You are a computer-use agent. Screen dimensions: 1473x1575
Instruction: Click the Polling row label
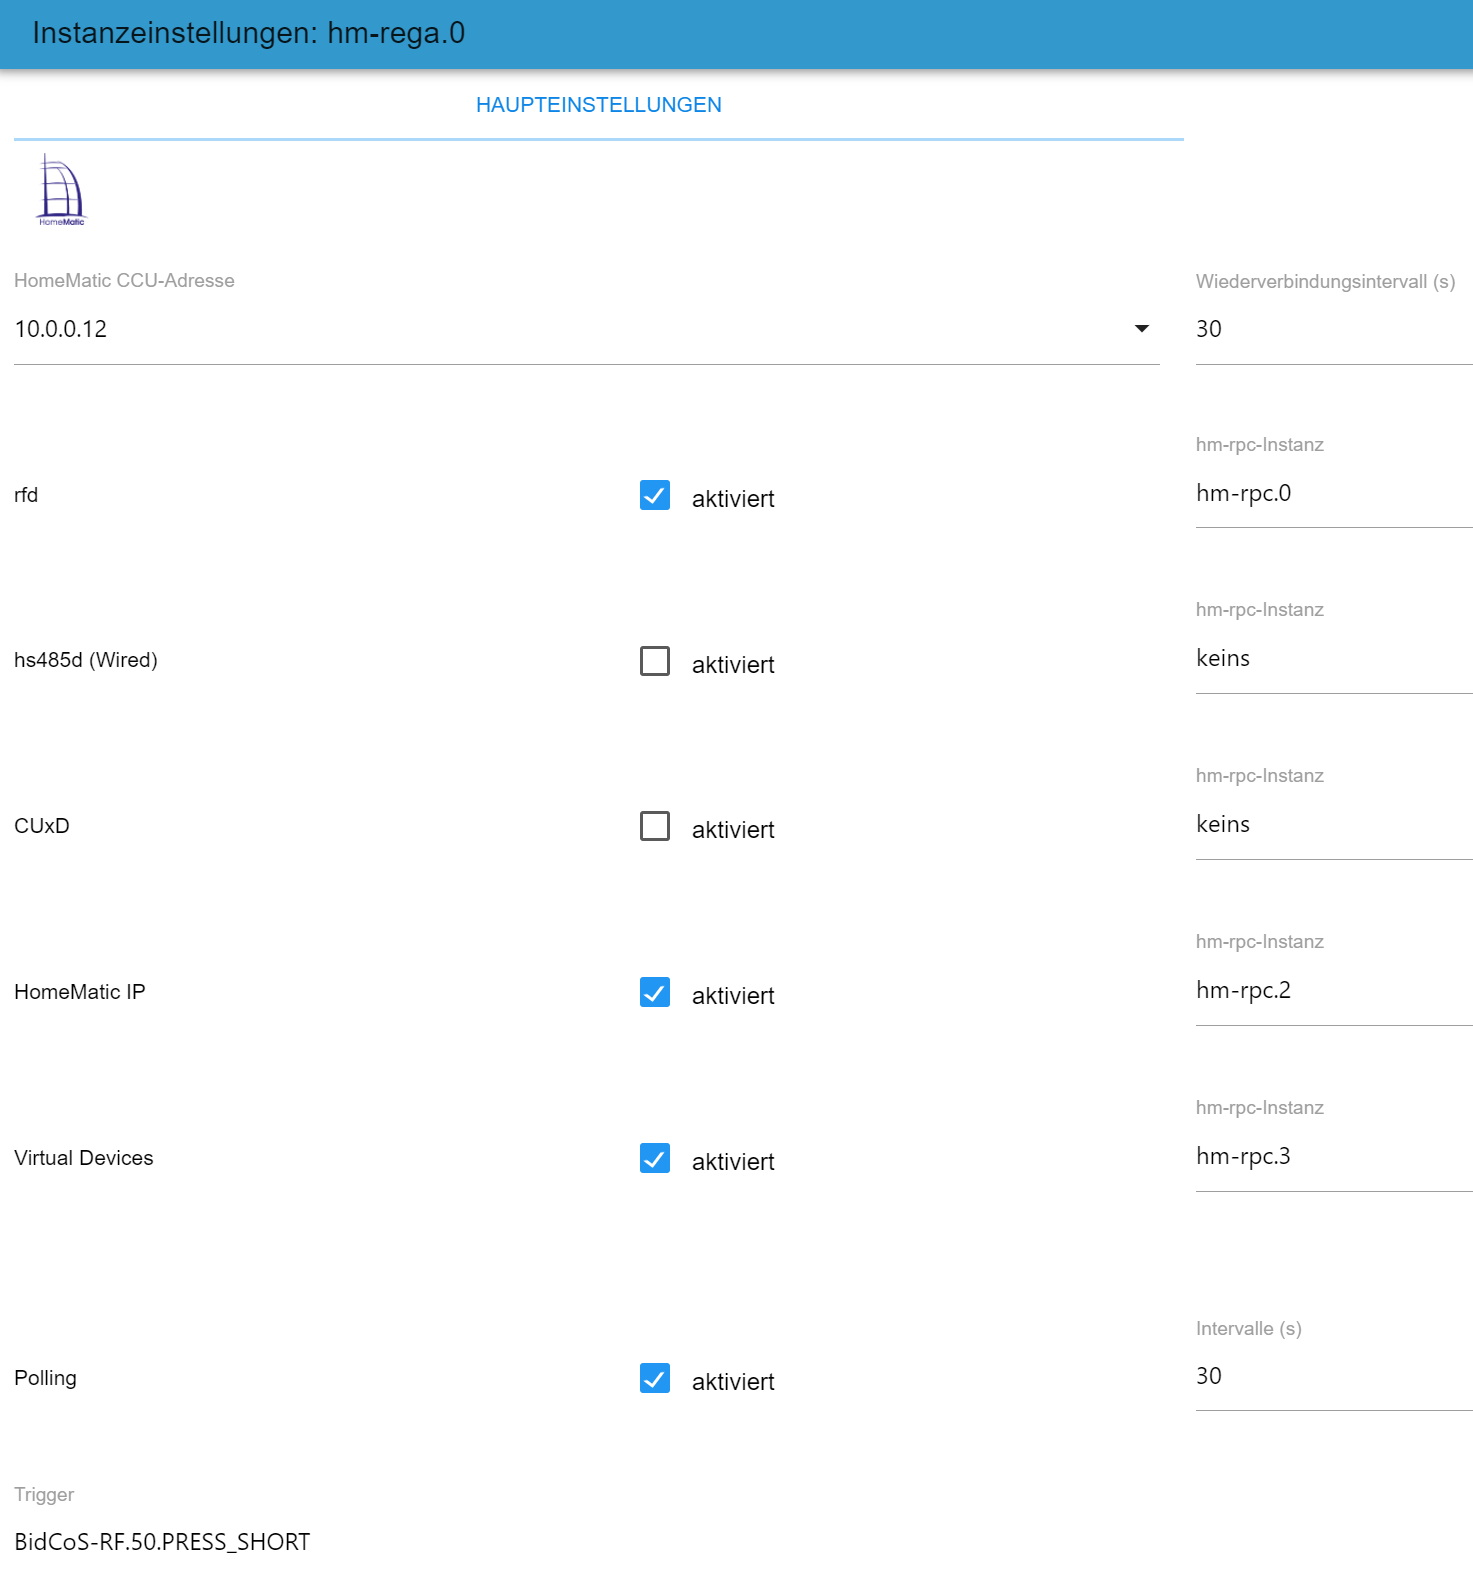click(x=45, y=1378)
